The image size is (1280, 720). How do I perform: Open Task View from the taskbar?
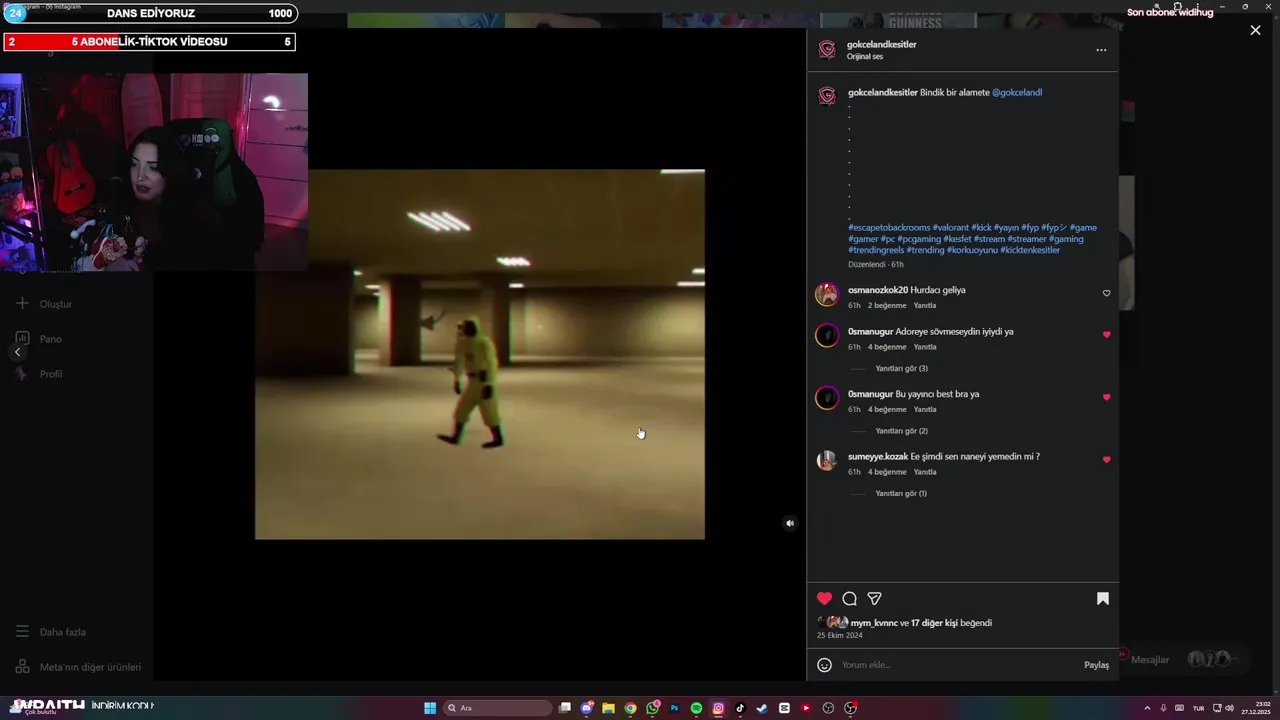565,708
